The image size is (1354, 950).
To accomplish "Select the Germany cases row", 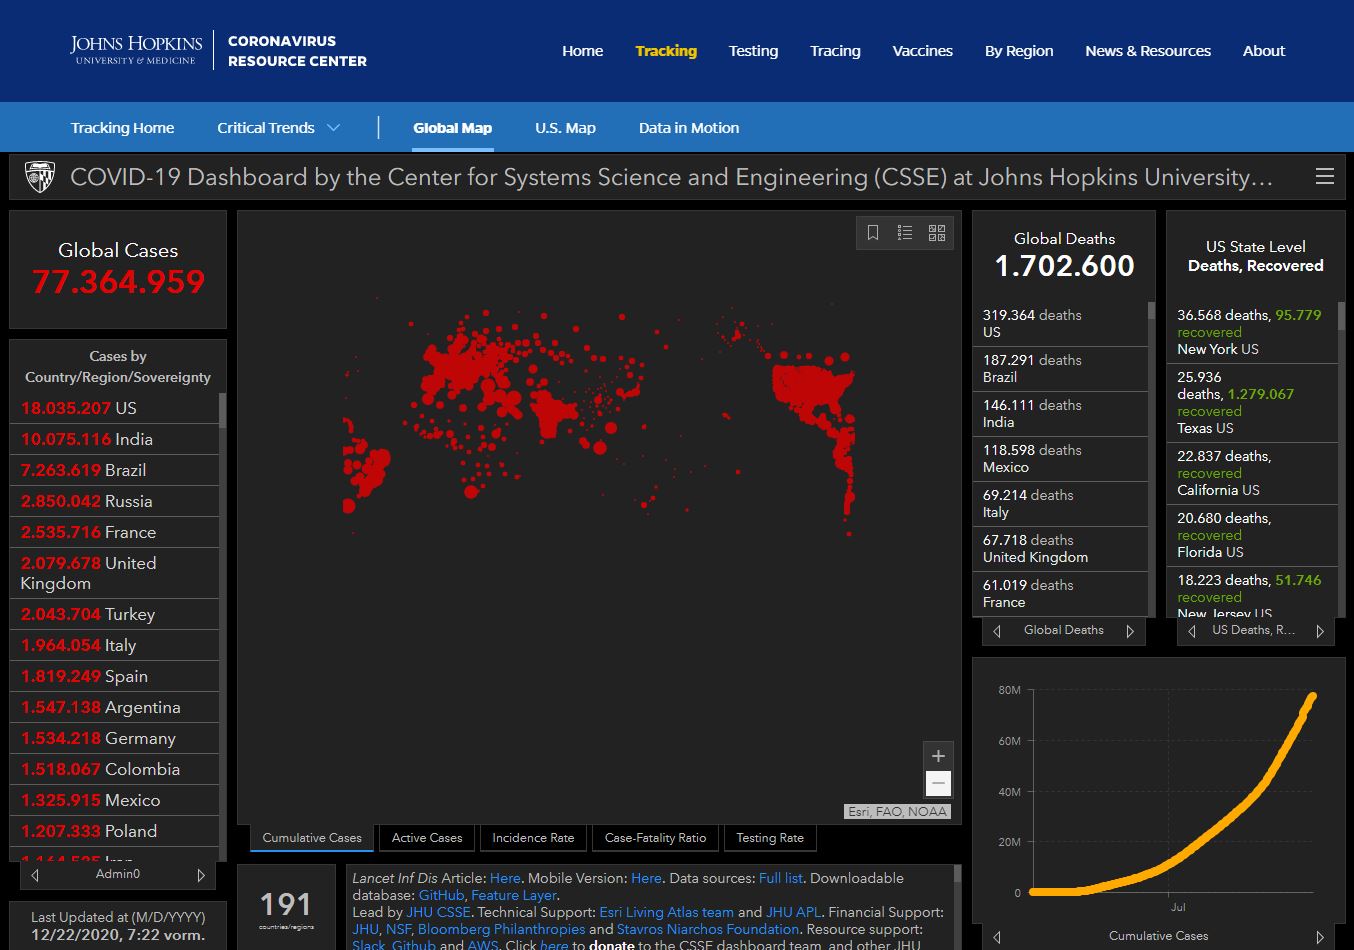I will click(x=115, y=738).
